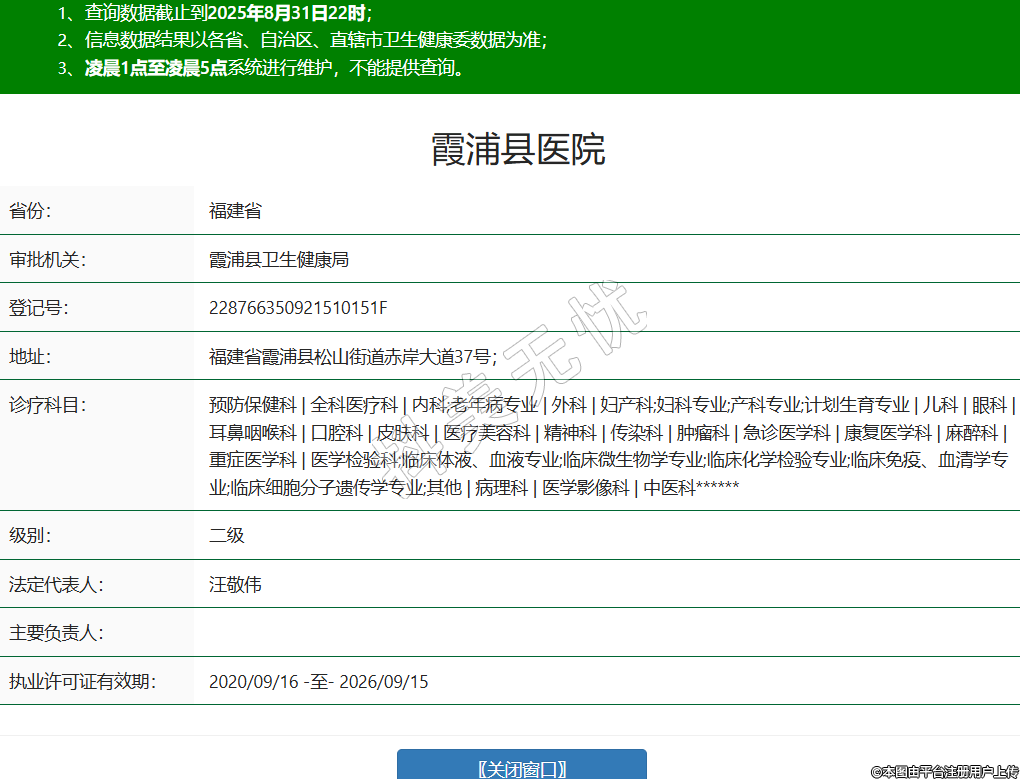Screen dimensions: 1020x779
Task: Click the address text 福建省霞浦县松山街道赤岸大道37号
Action: click(352, 357)
